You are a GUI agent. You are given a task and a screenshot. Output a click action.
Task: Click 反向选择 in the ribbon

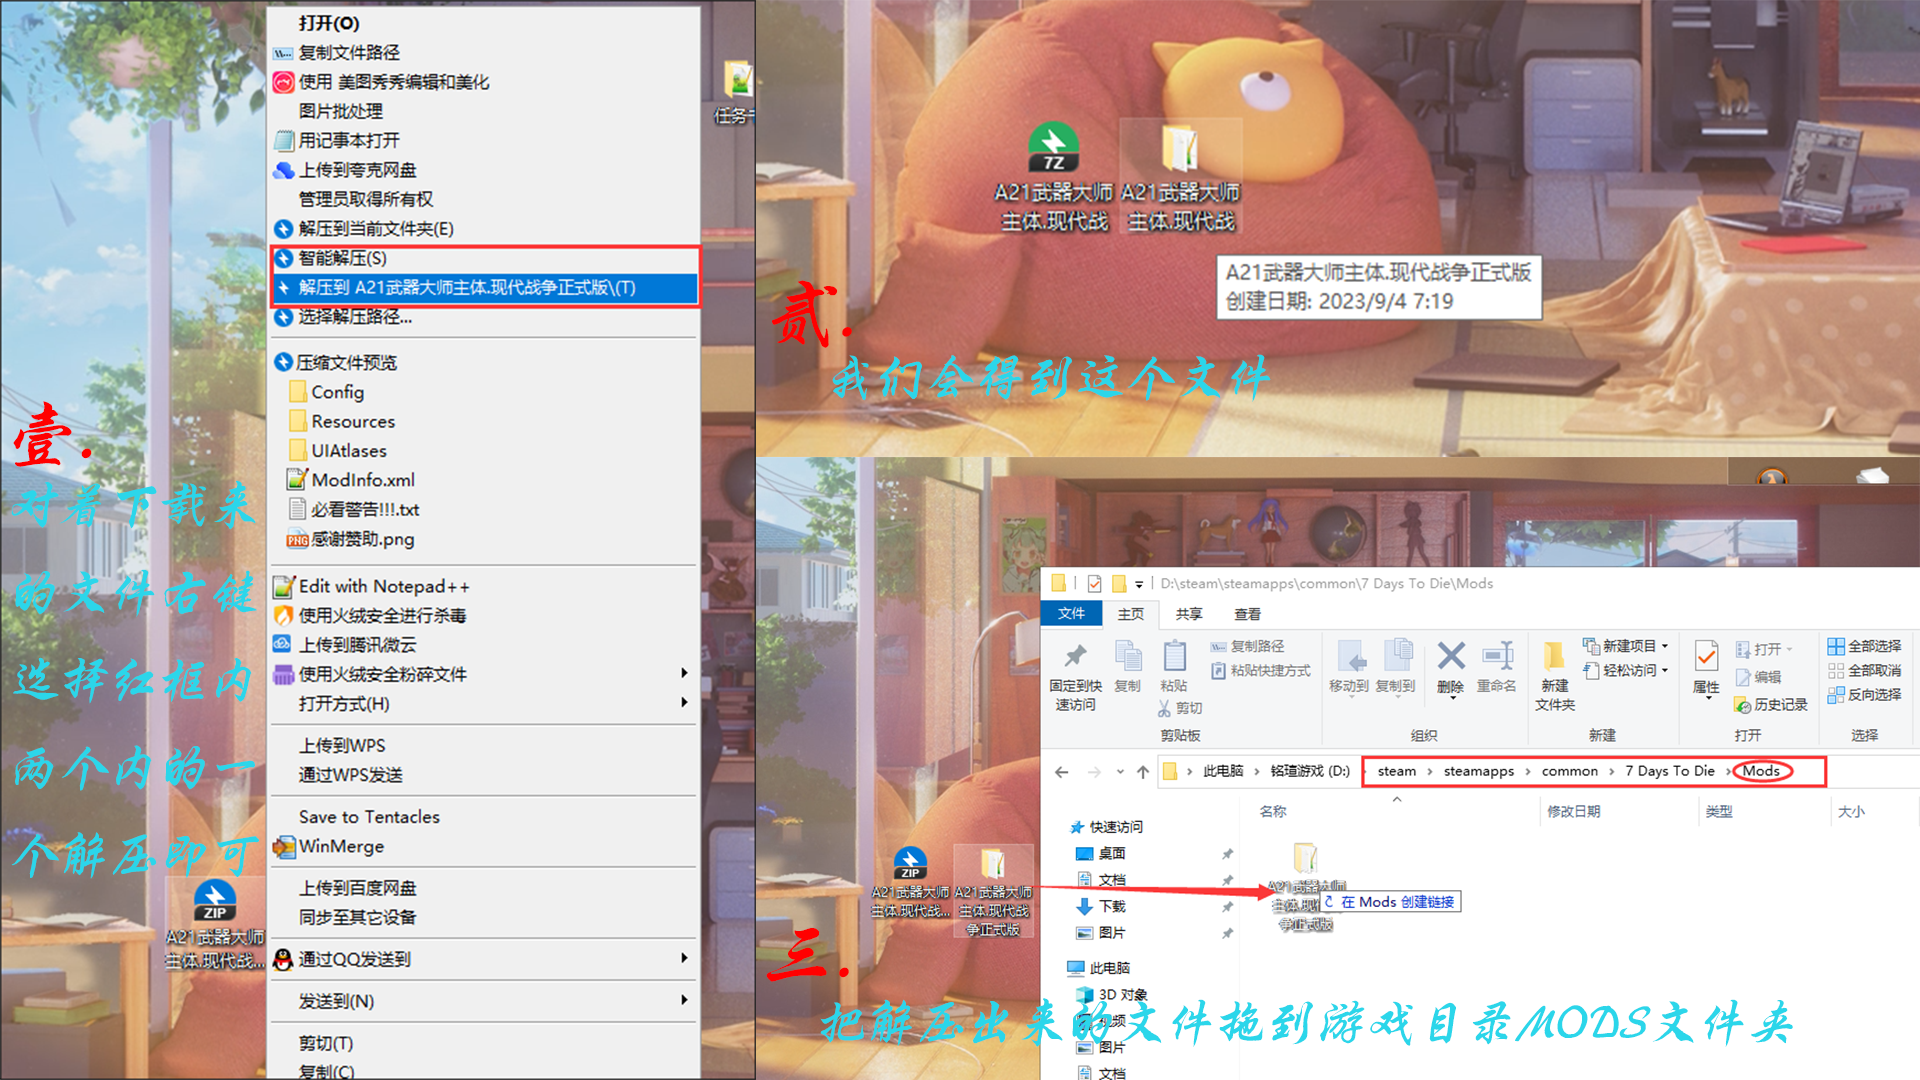(1865, 694)
